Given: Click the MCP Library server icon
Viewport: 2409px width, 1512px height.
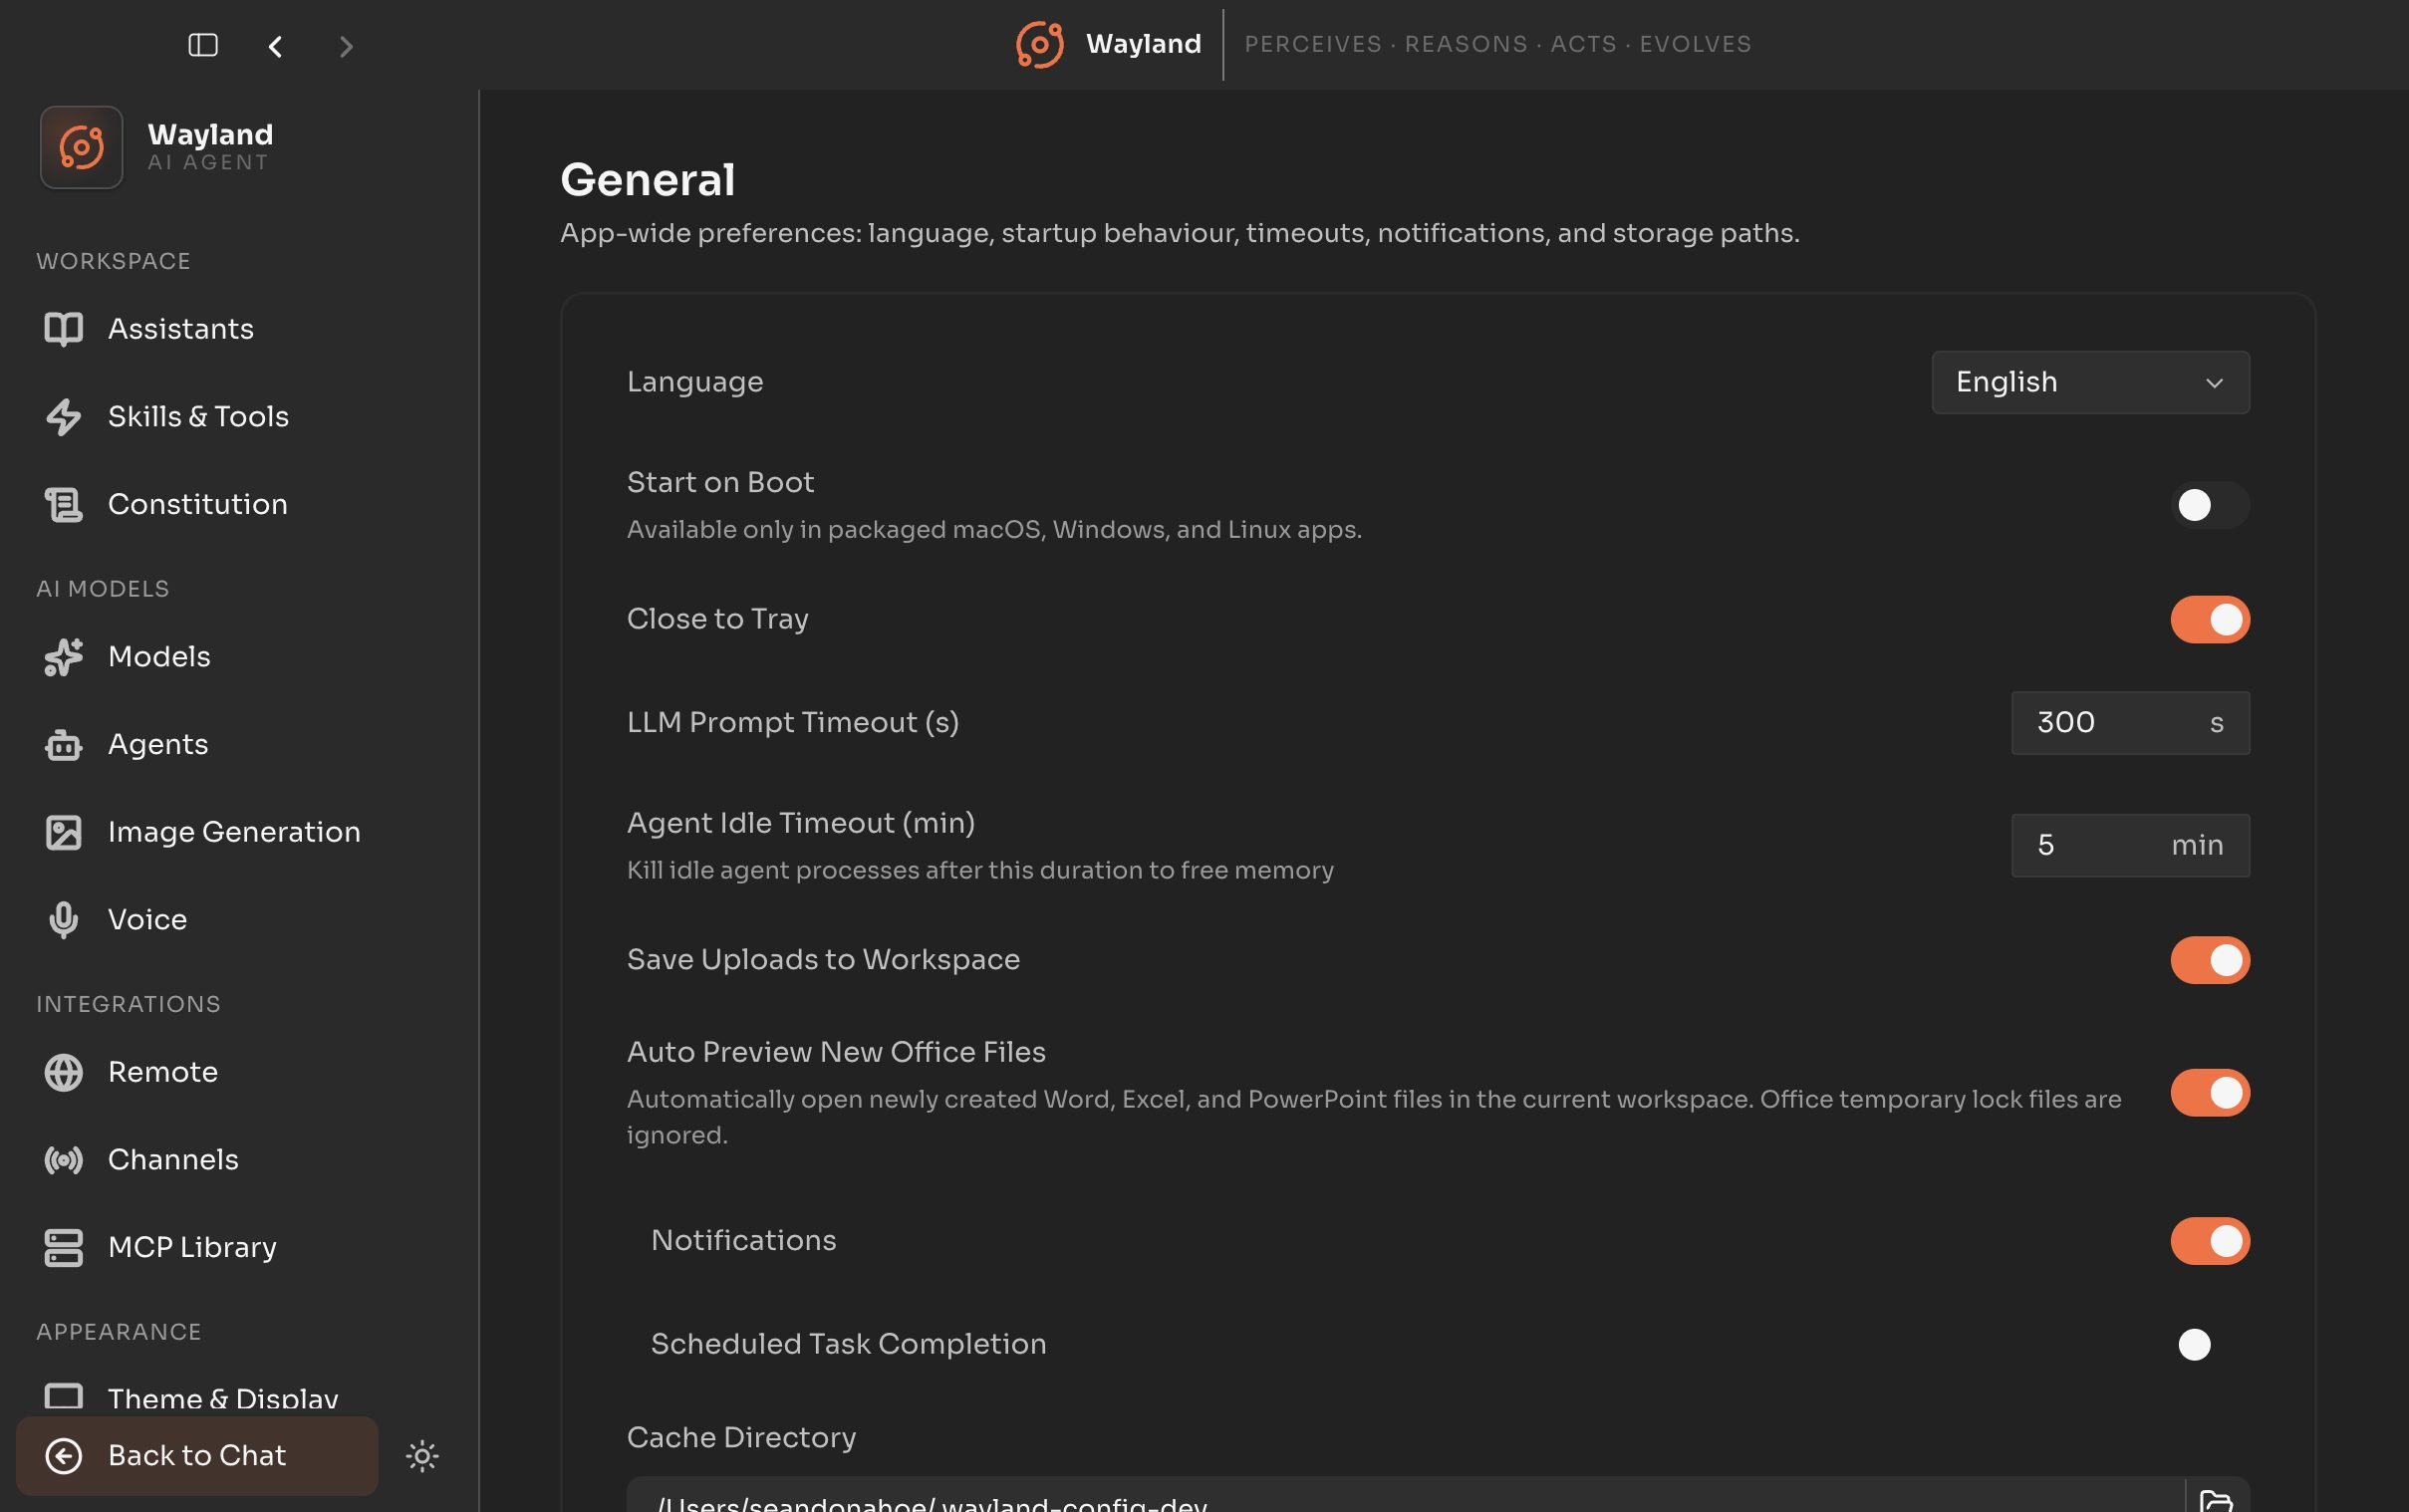Looking at the screenshot, I should (63, 1247).
